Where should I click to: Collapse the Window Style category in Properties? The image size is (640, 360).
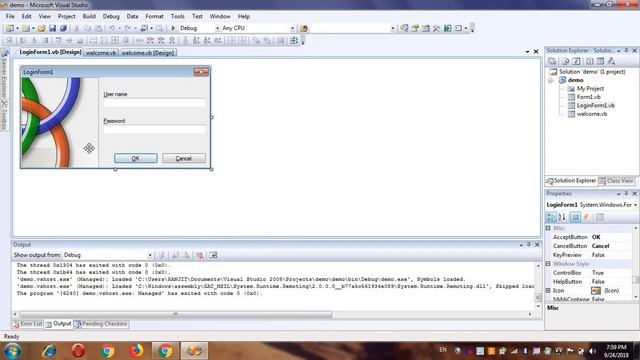coord(548,264)
